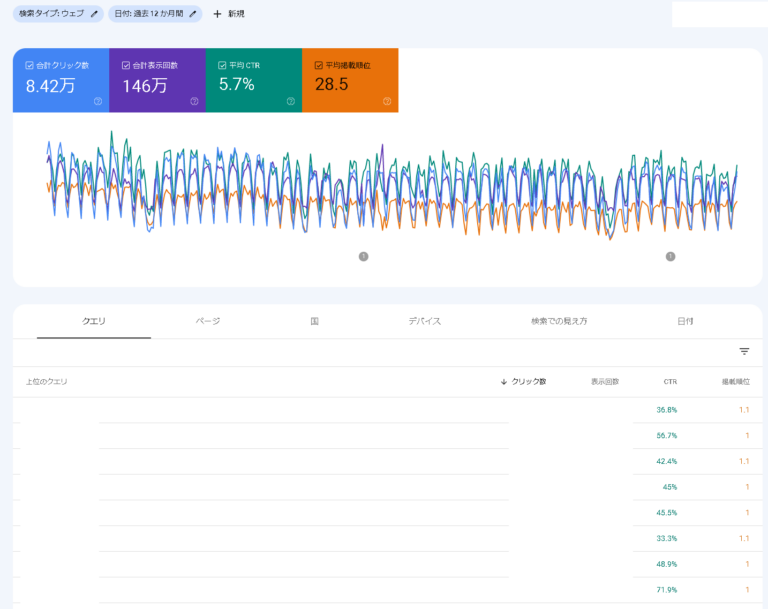Viewport: 768px width, 609px height.
Task: Uncheck the 平均CTR checkbox
Action: click(x=222, y=65)
